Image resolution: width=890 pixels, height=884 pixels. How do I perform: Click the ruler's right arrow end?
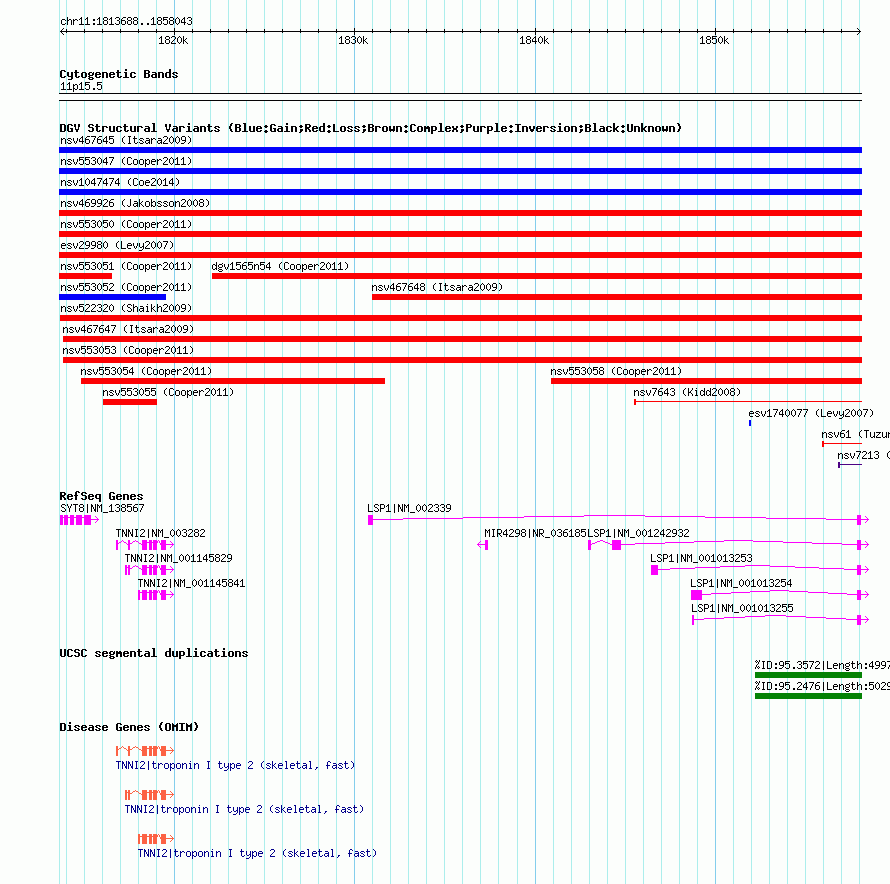point(859,31)
